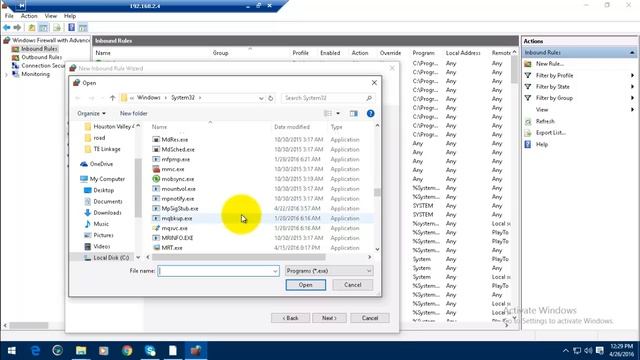Click the Enabled column header in Inbound Rules
The image size is (640, 360).
[x=330, y=53]
